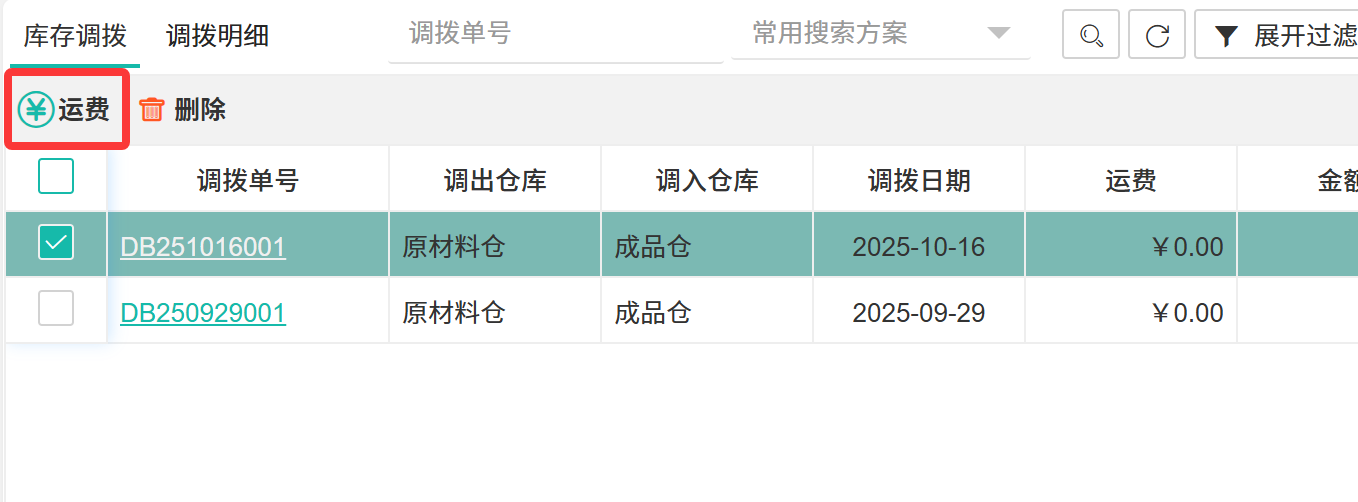Click the funnel filter icon

click(x=1226, y=37)
